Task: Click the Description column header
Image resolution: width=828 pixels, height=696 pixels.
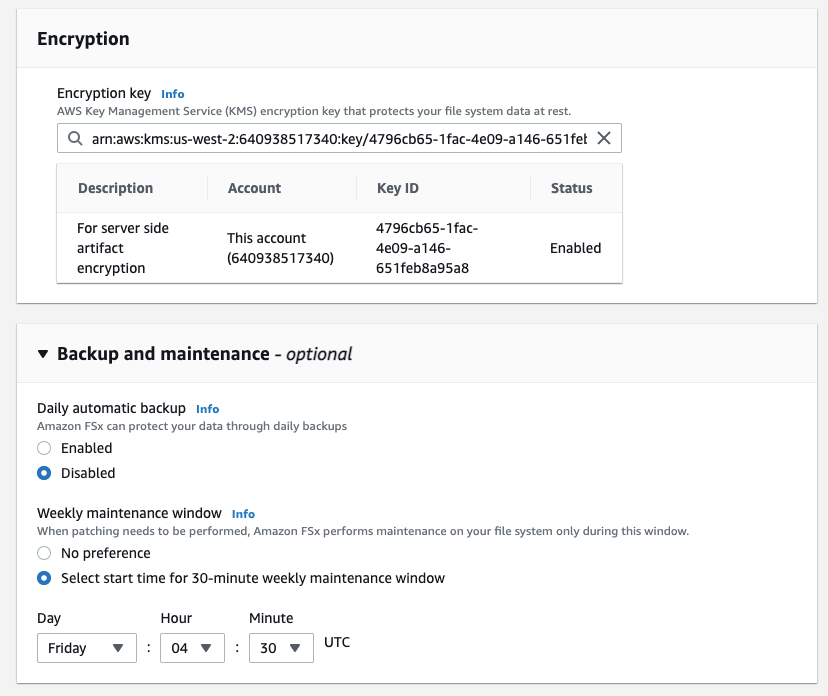Action: pyautogui.click(x=114, y=188)
